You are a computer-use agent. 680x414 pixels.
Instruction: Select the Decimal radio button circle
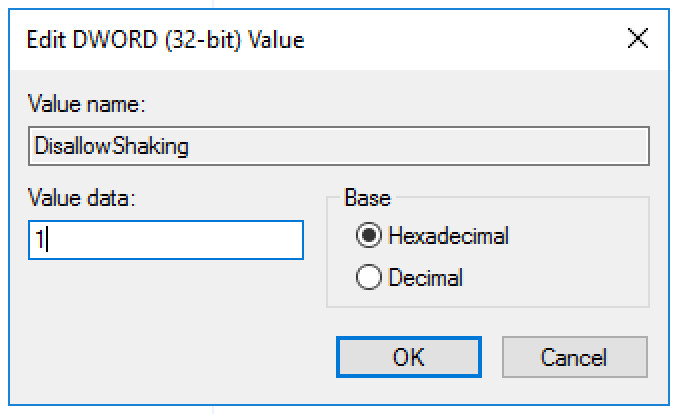coord(369,277)
